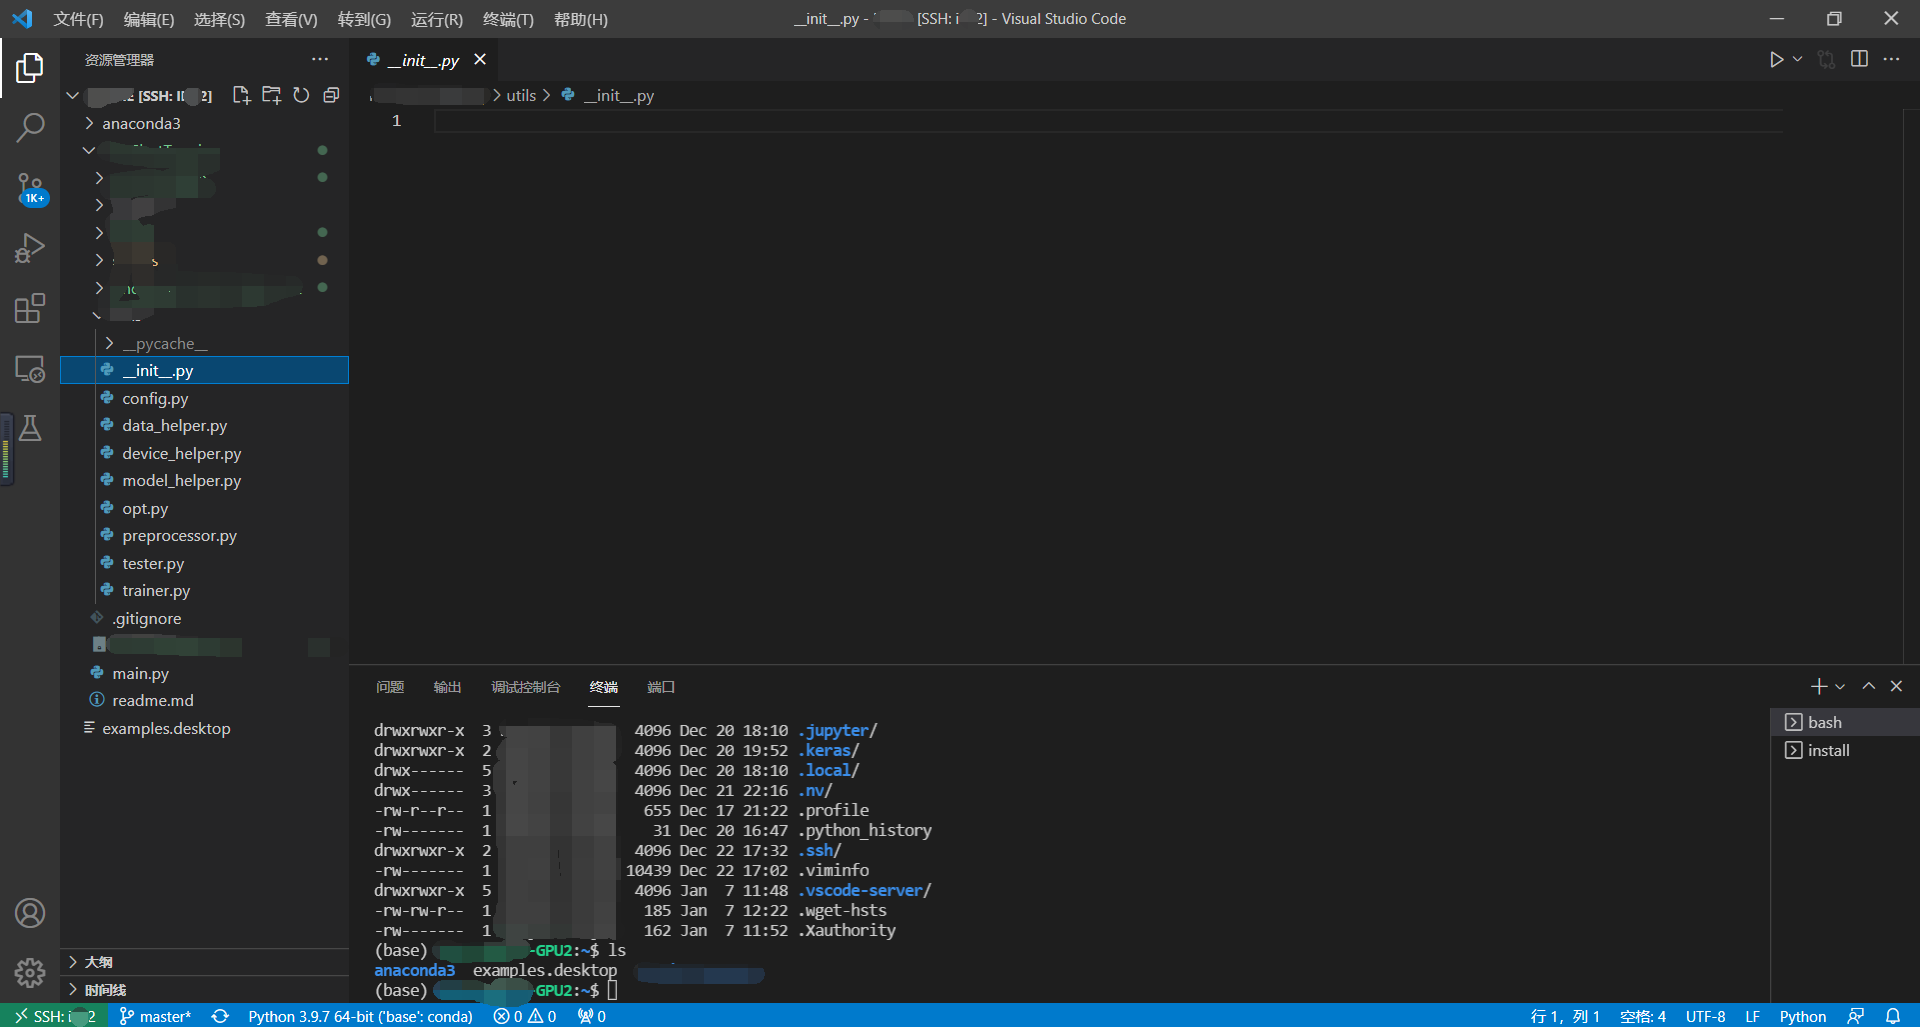Open the Explorer view in activity bar
Screen dimensions: 1920x1027
30,68
